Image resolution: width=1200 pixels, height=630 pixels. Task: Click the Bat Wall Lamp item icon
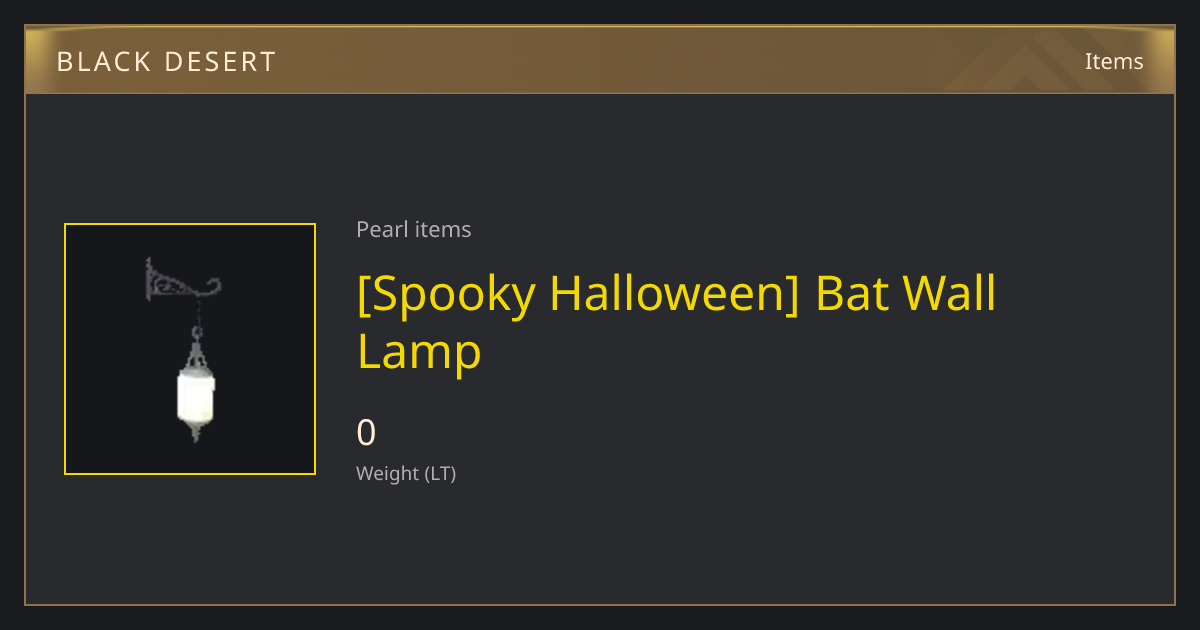pyautogui.click(x=190, y=349)
